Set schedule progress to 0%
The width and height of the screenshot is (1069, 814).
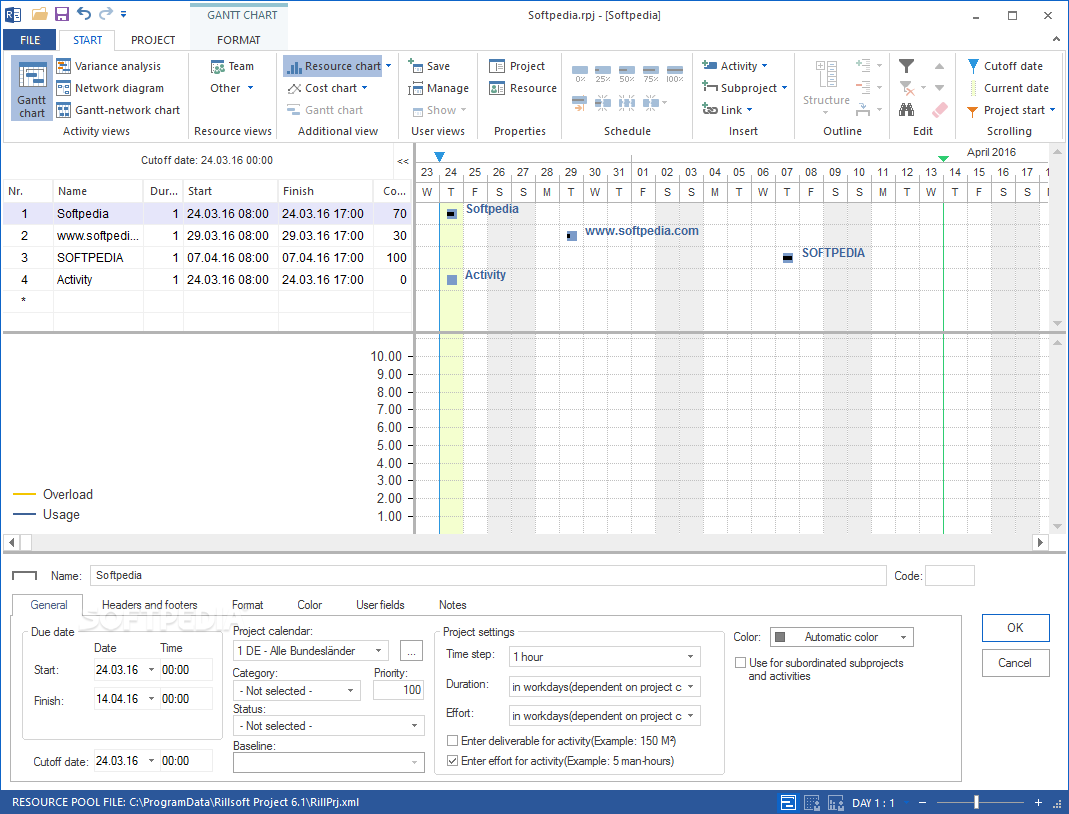580,74
